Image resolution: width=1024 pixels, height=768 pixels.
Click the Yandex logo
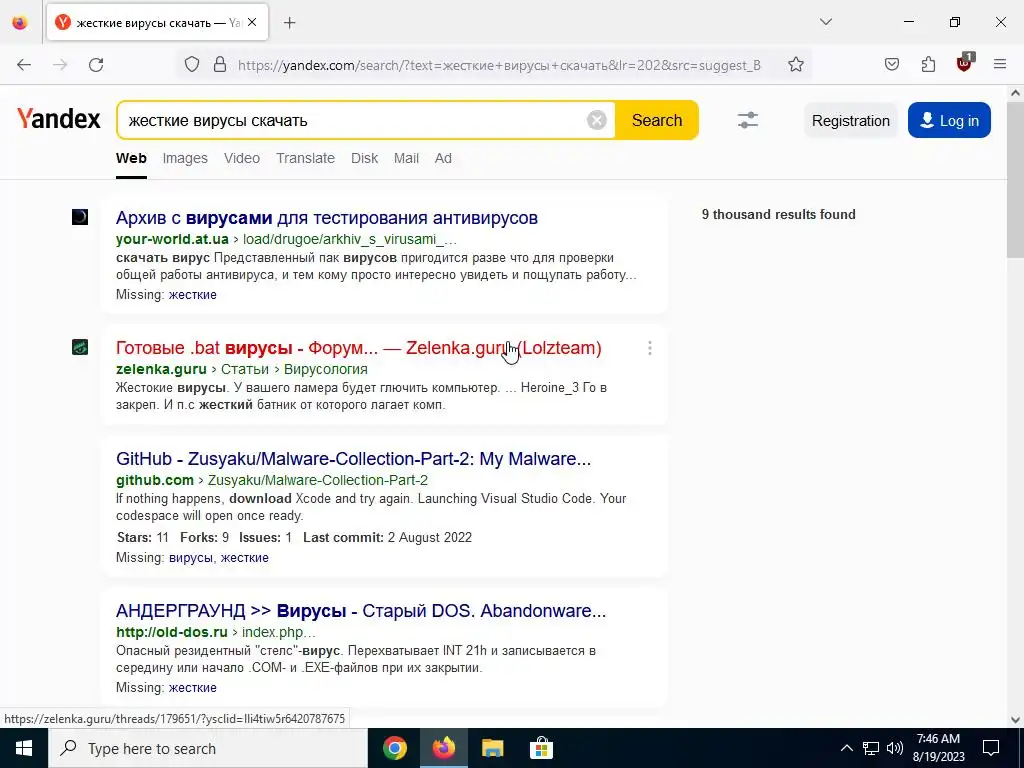point(59,119)
